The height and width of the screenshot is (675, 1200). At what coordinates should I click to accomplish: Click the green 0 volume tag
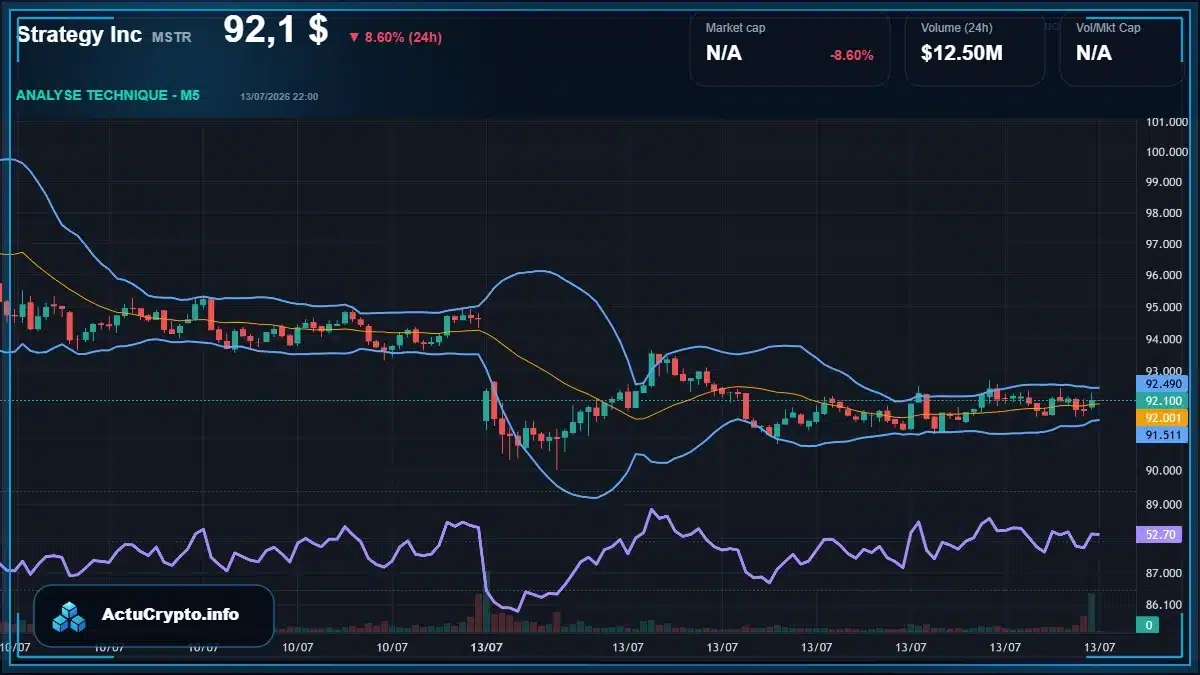coord(1150,625)
